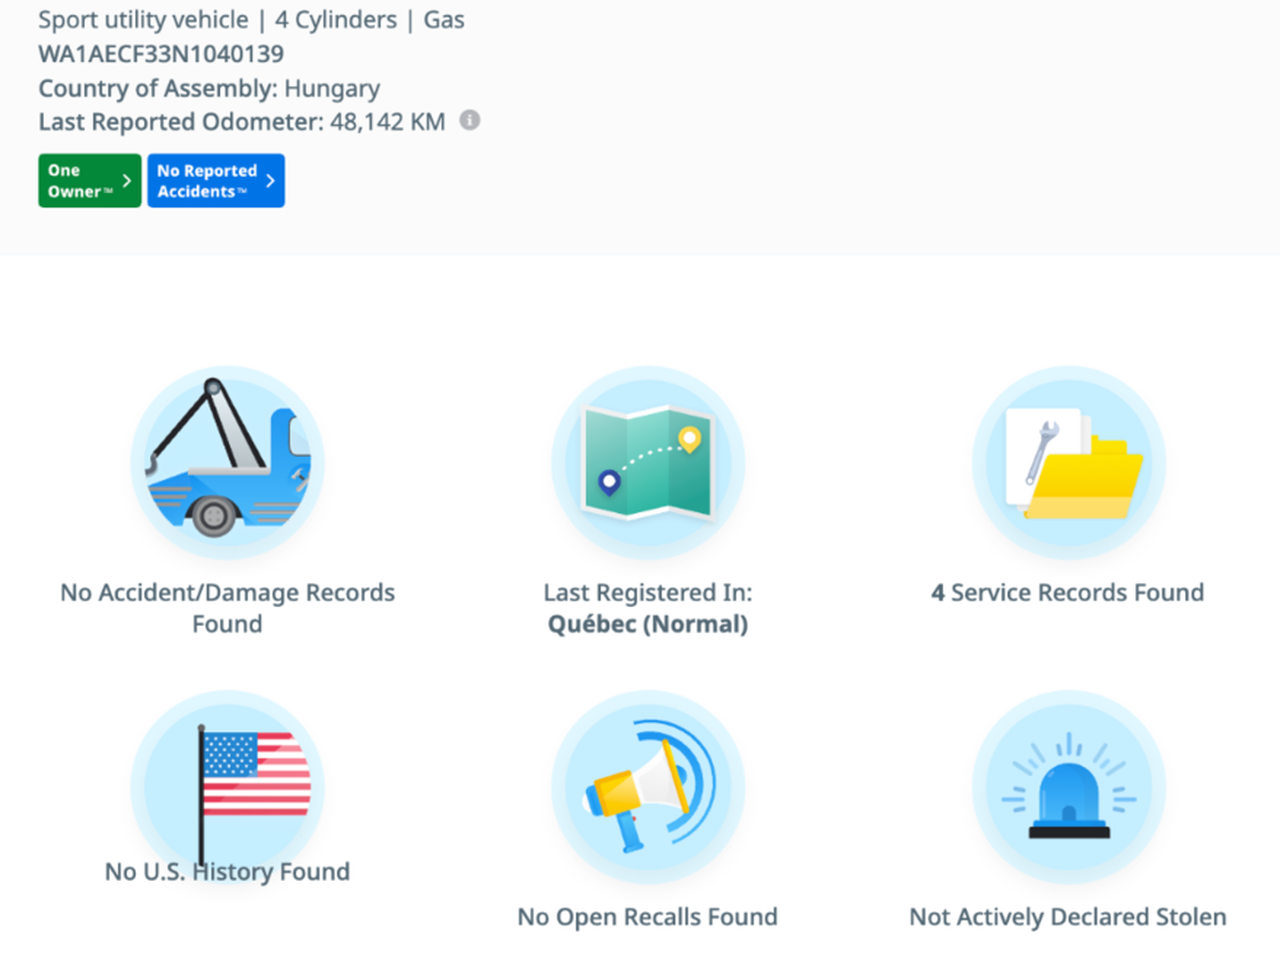The width and height of the screenshot is (1280, 960).
Task: Expand the chevron on One Owner badge
Action: coord(127,181)
